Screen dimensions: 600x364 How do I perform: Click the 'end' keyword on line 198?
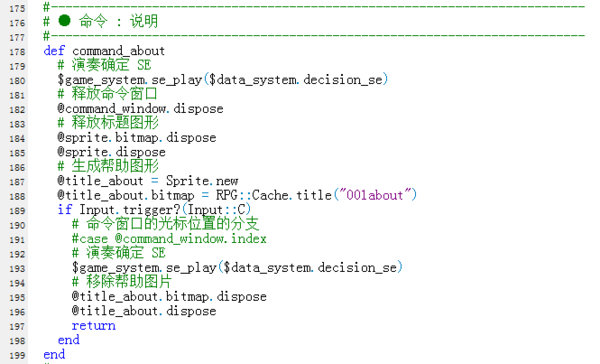68,340
